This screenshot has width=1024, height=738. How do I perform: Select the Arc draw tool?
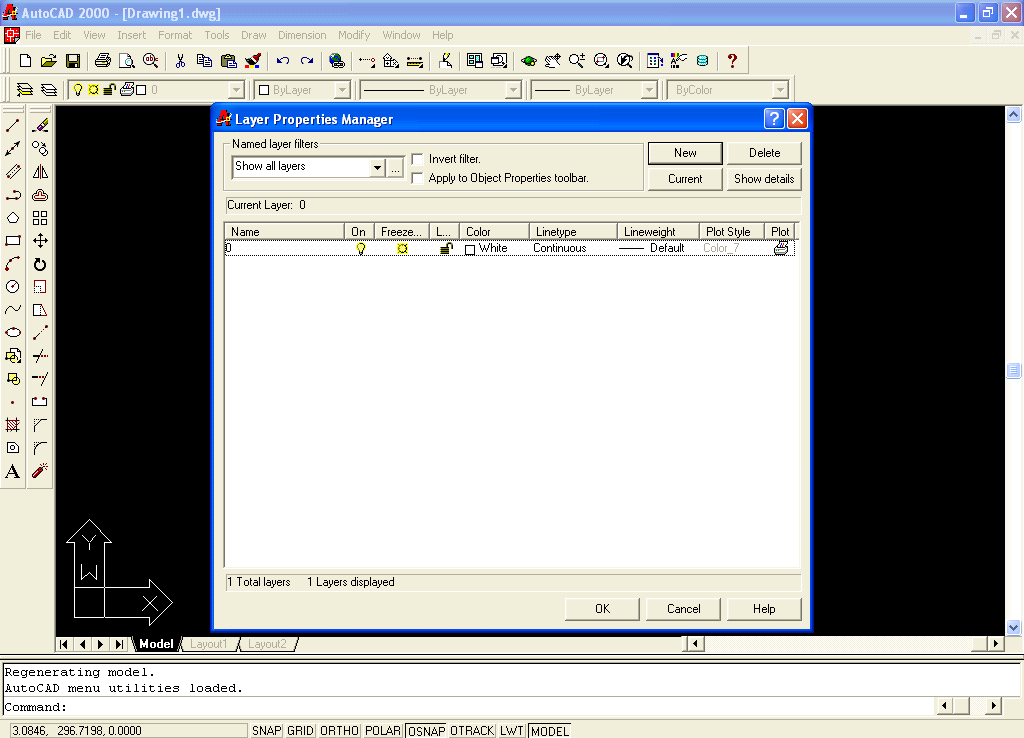pyautogui.click(x=13, y=264)
